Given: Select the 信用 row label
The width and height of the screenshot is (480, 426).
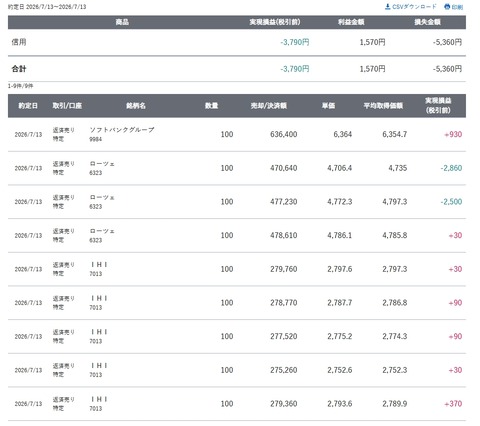Looking at the screenshot, I should (19, 42).
